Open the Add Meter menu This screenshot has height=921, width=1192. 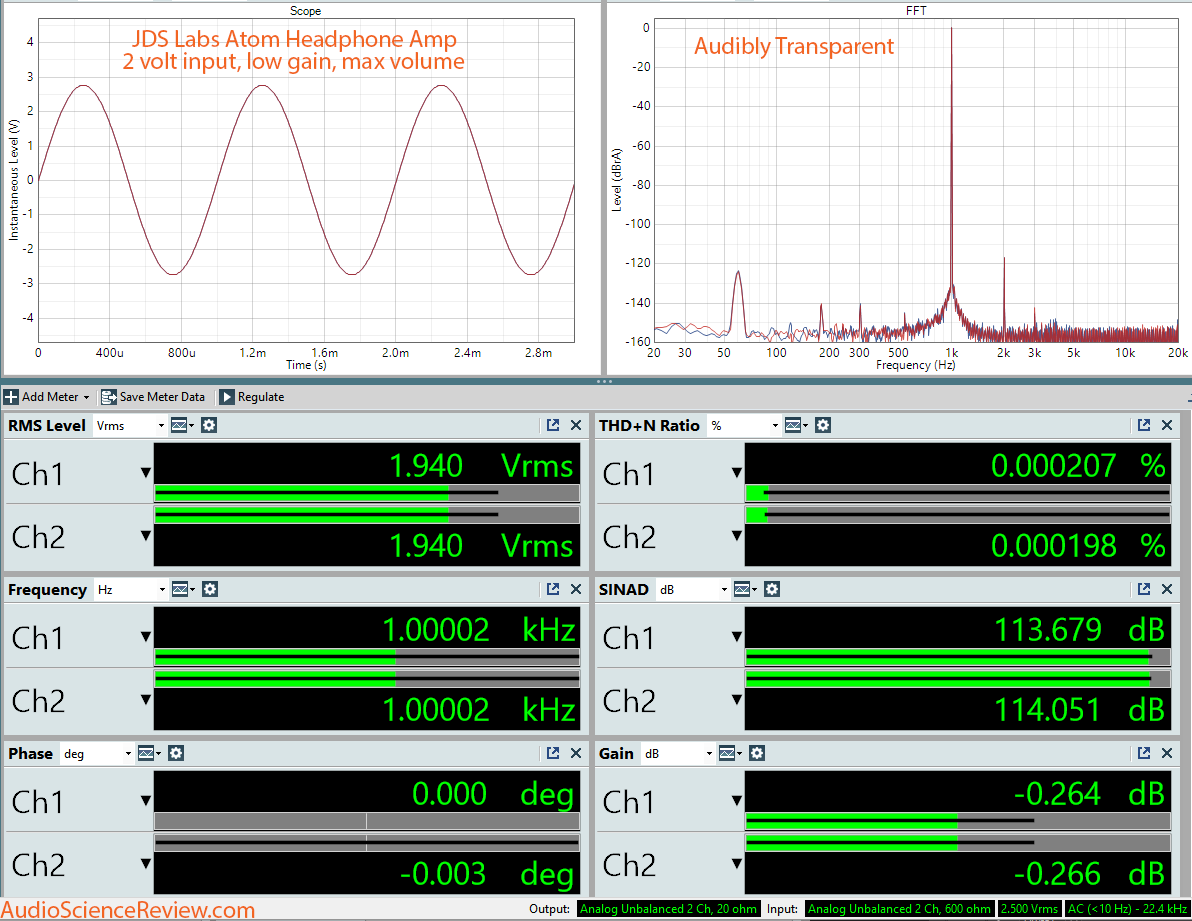[x=46, y=397]
